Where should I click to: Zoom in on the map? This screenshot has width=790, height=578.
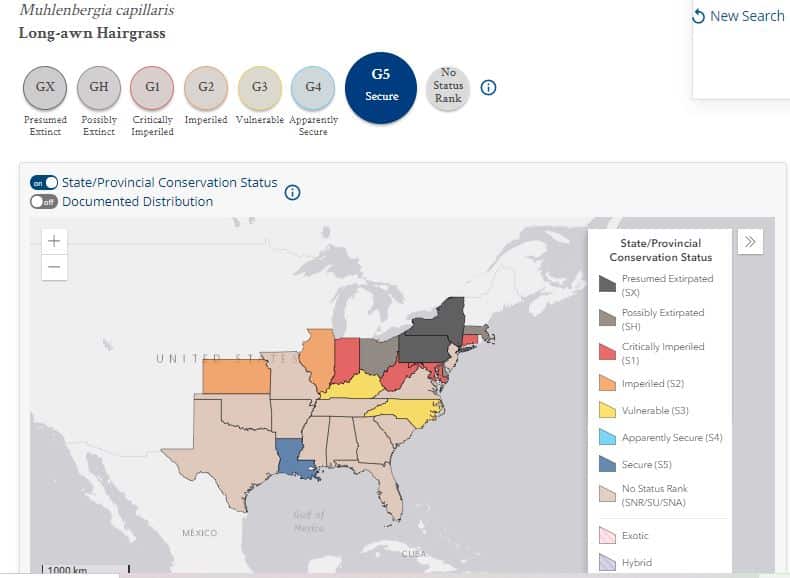pos(54,241)
